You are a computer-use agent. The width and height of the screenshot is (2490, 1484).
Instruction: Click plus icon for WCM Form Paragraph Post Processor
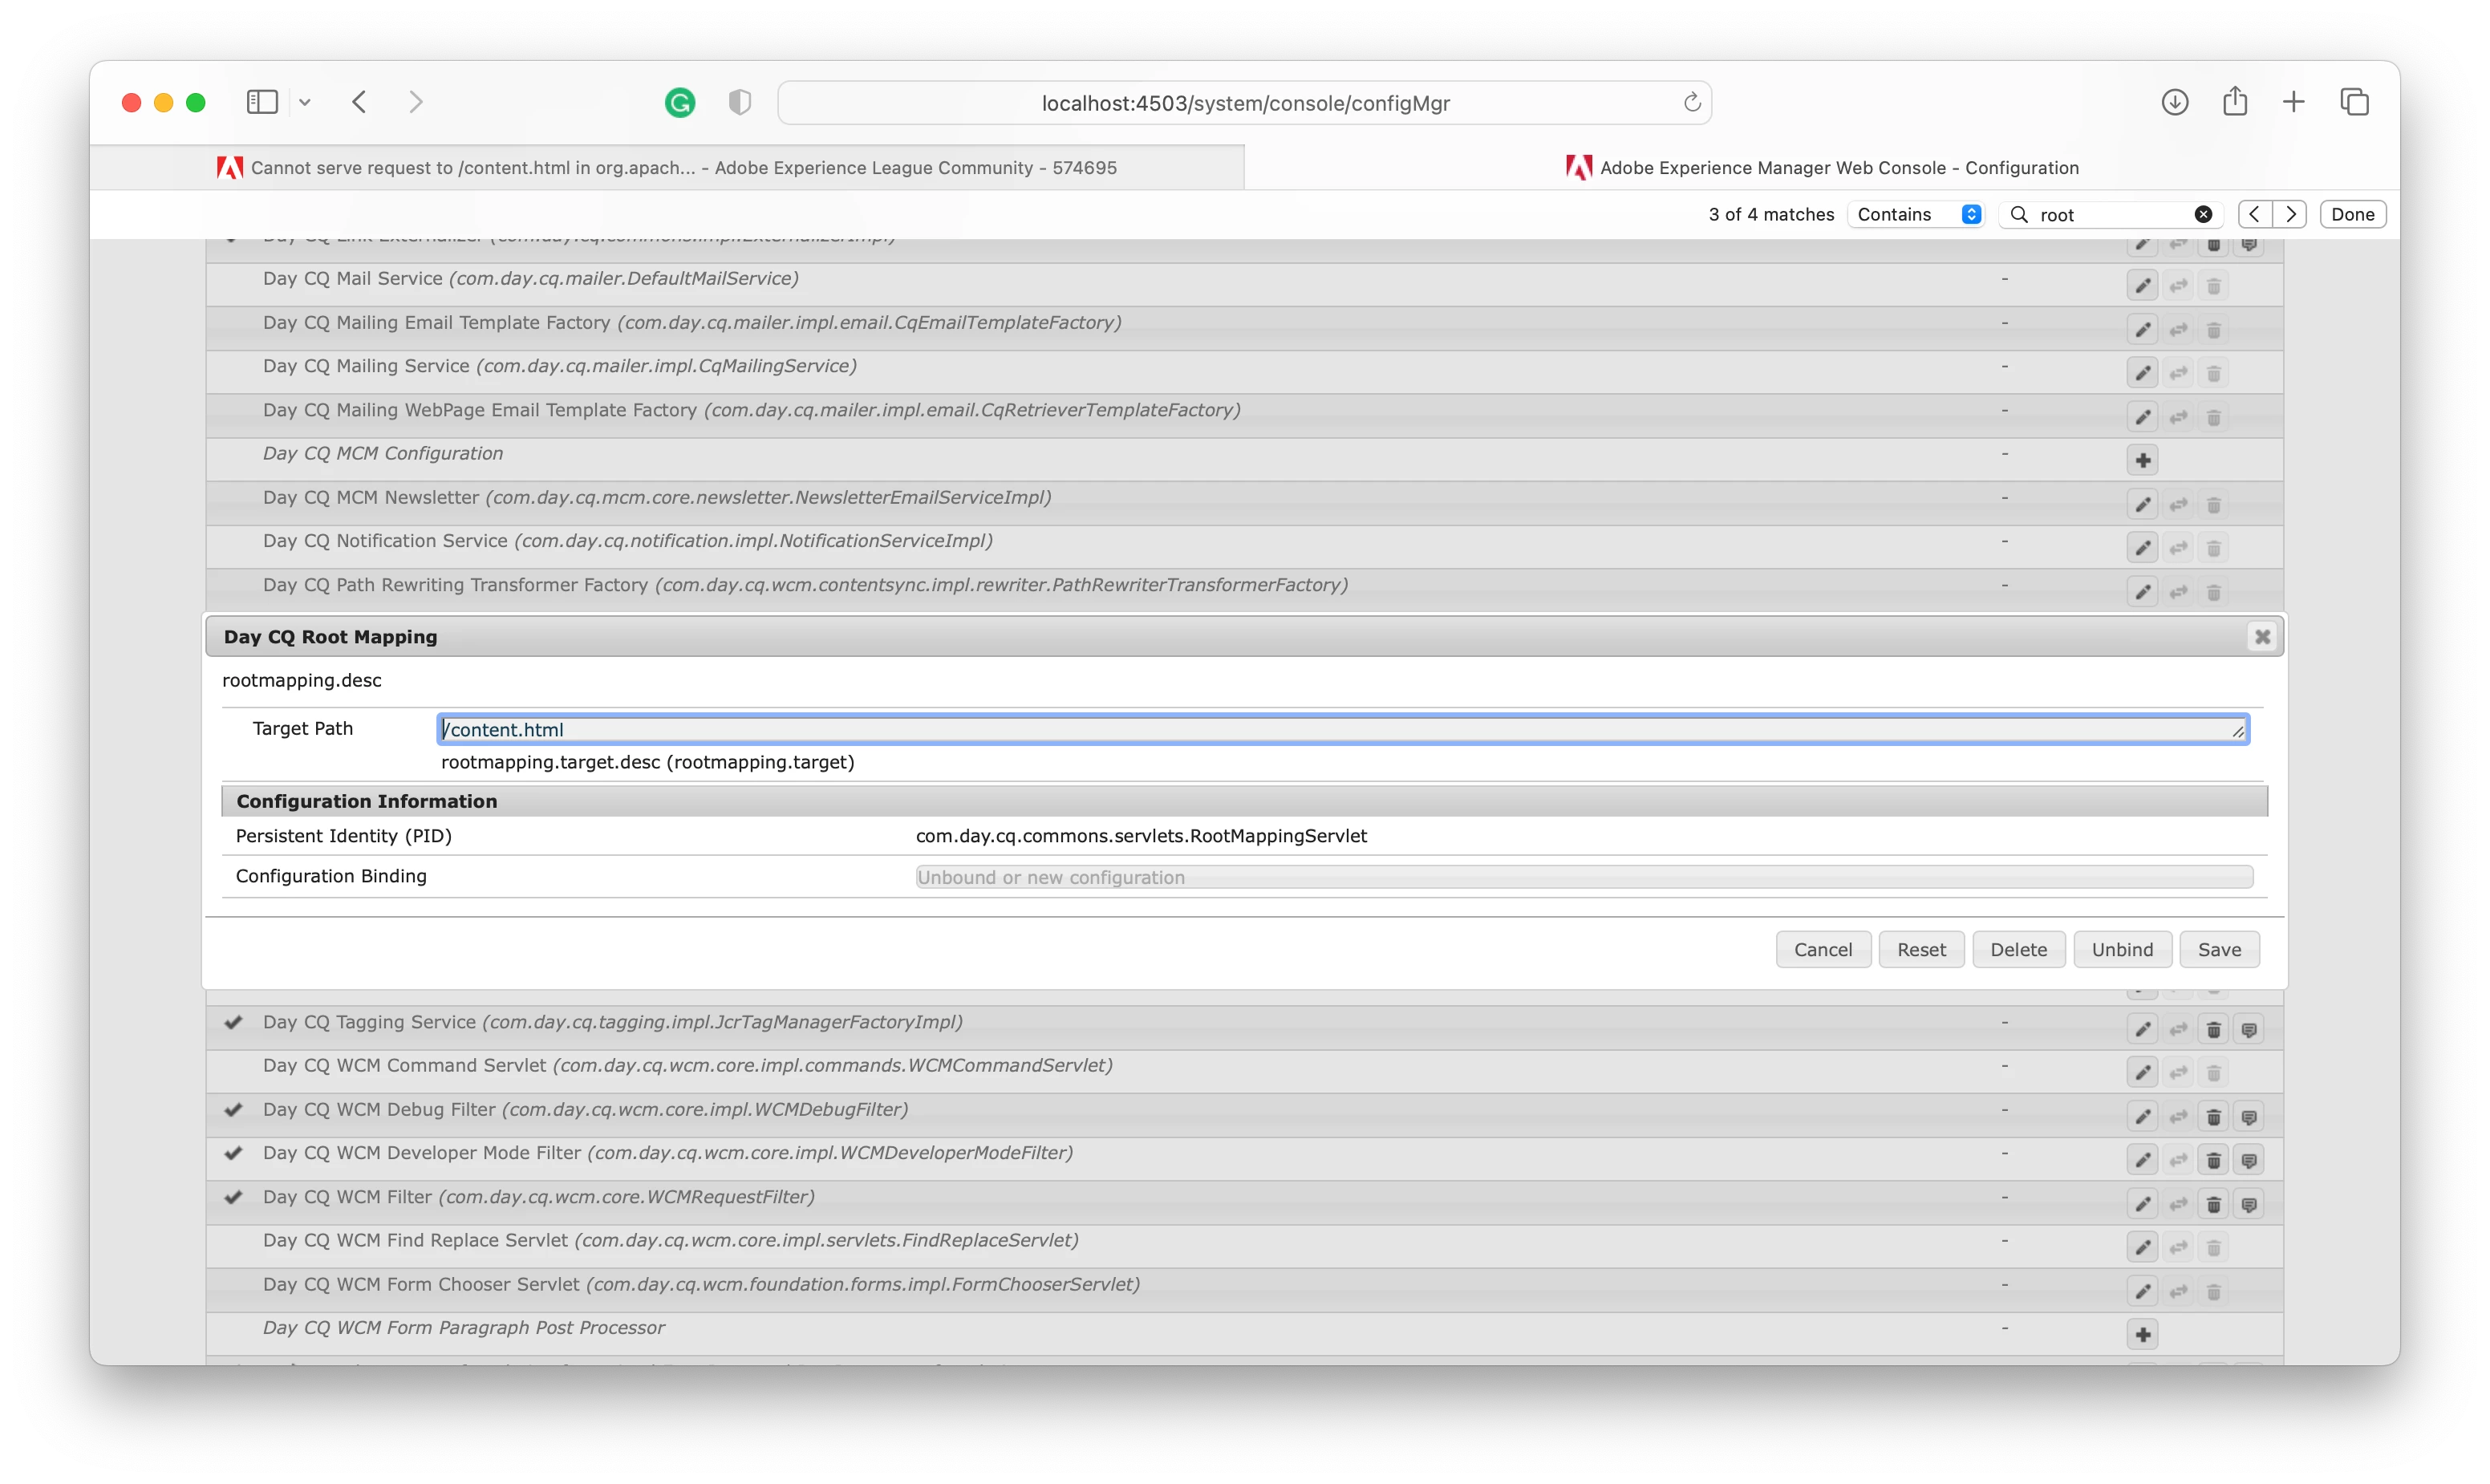point(2142,1334)
